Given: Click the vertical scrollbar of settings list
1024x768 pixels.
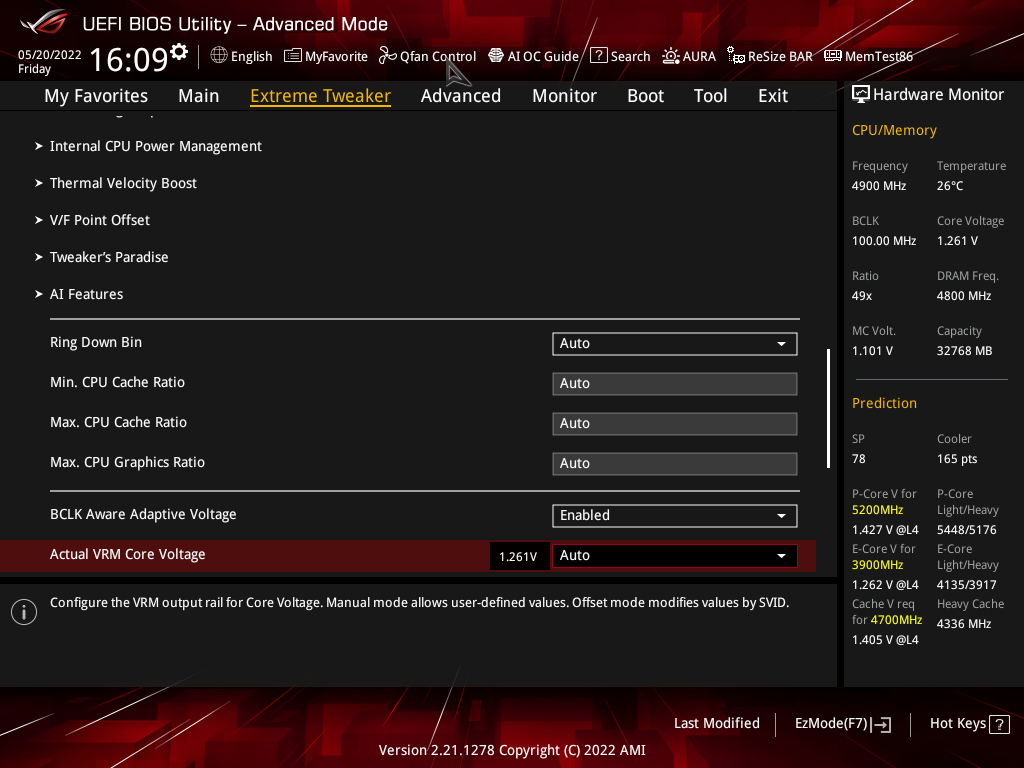Looking at the screenshot, I should [829, 408].
